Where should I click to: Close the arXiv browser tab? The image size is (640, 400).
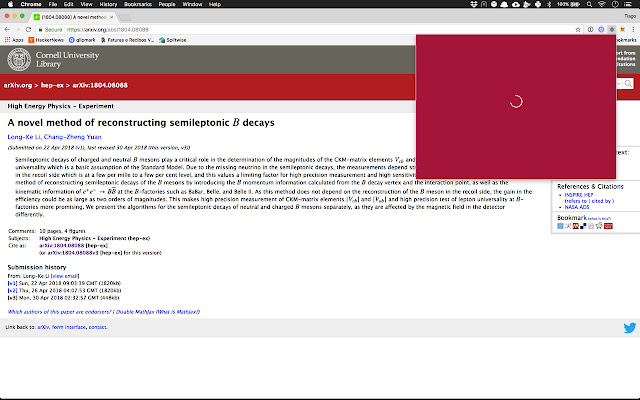coord(111,17)
